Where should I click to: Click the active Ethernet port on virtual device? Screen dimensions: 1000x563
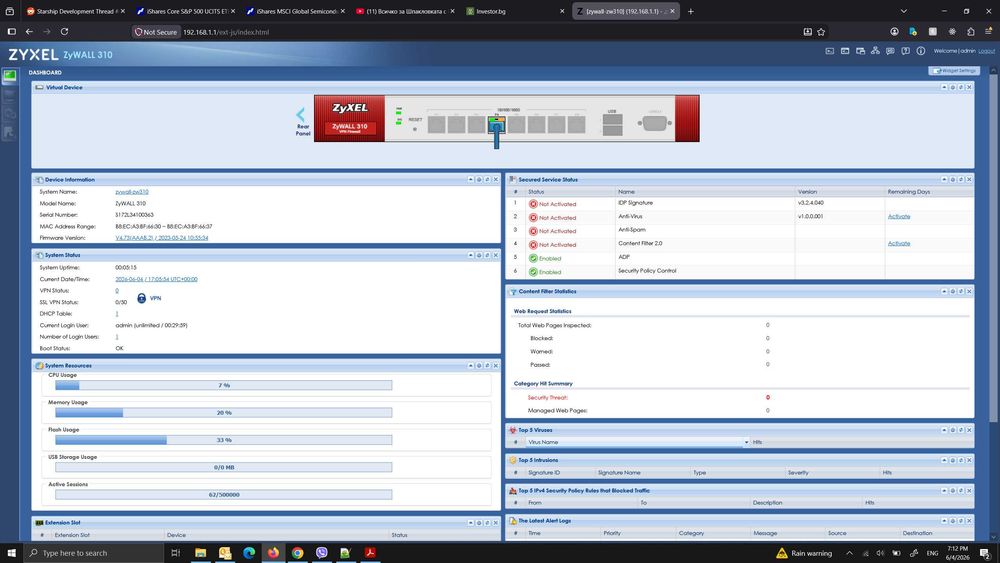point(496,124)
